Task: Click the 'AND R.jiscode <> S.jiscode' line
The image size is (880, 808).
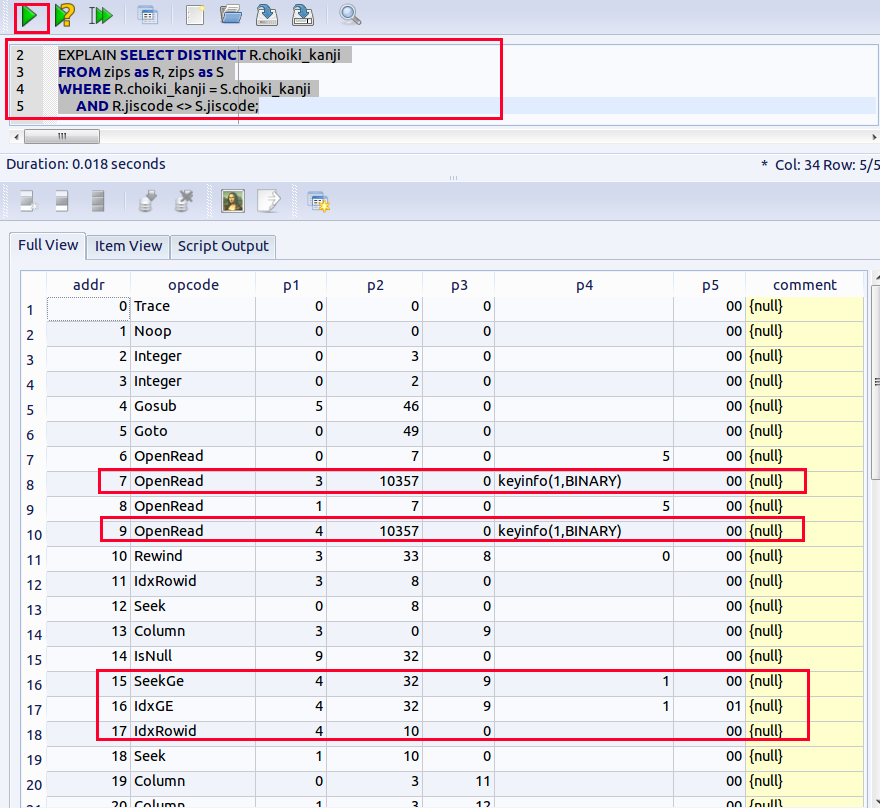Action: pos(167,106)
